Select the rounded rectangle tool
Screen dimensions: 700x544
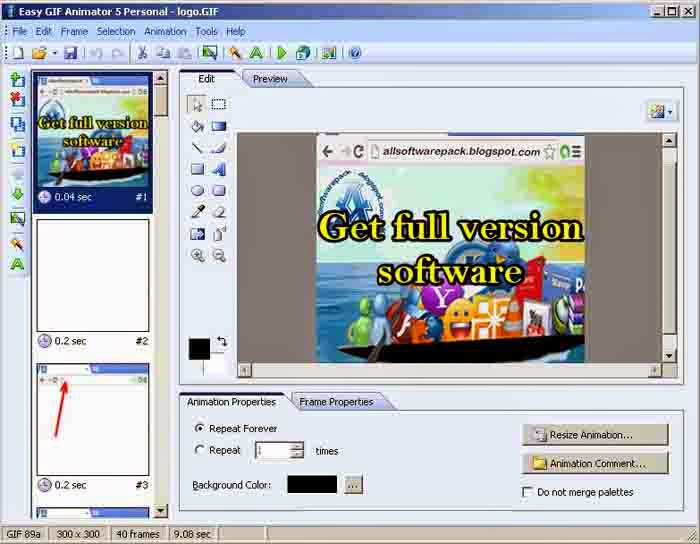pos(219,191)
